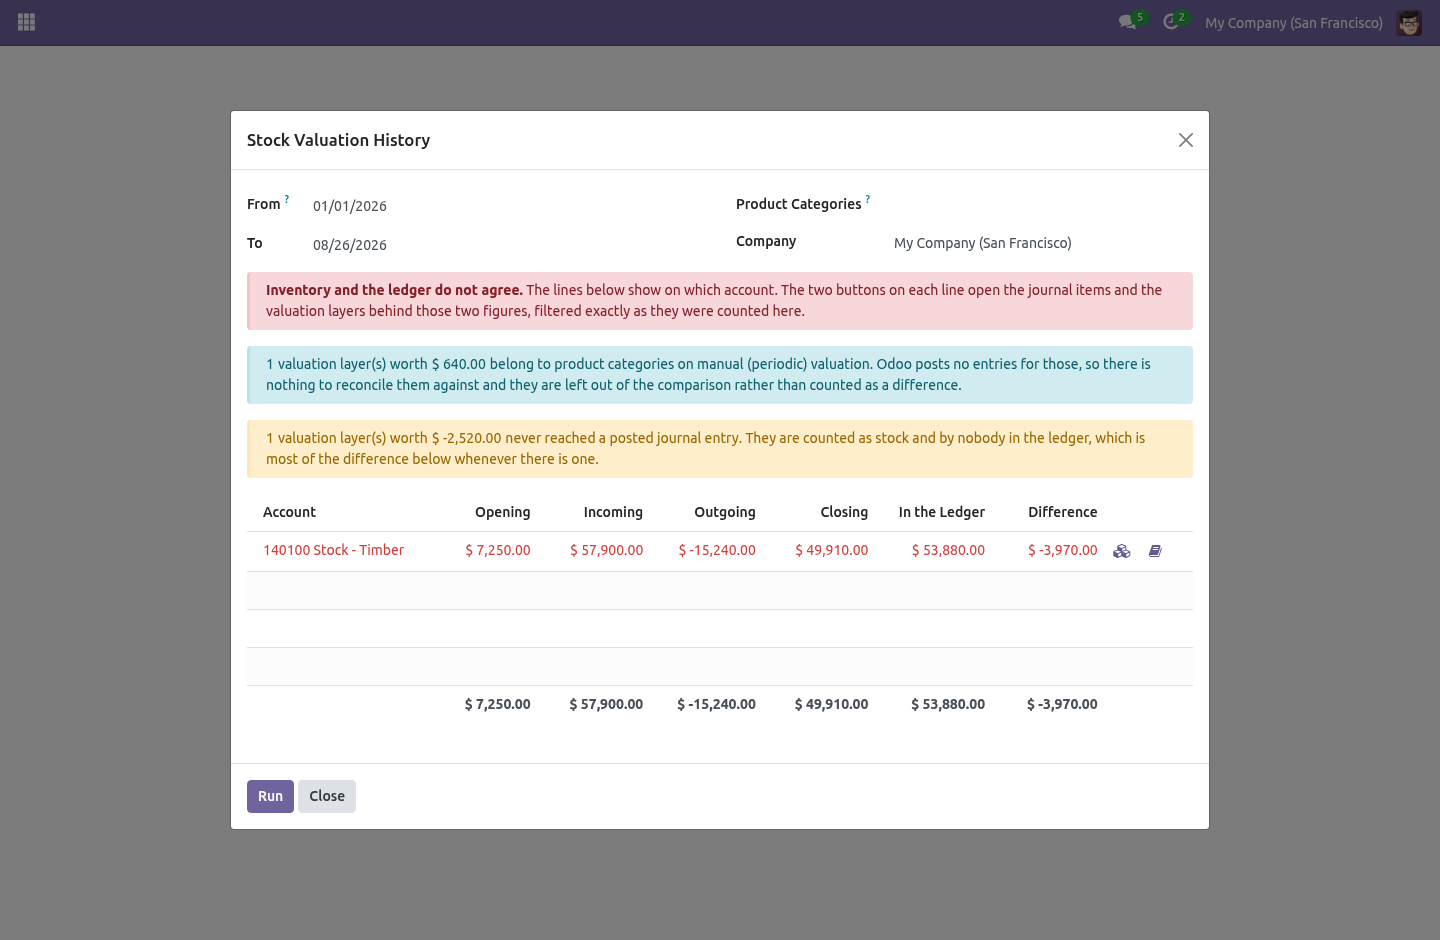
Task: Select Incoming value $ 57,900.00 in Timber row
Action: [607, 550]
